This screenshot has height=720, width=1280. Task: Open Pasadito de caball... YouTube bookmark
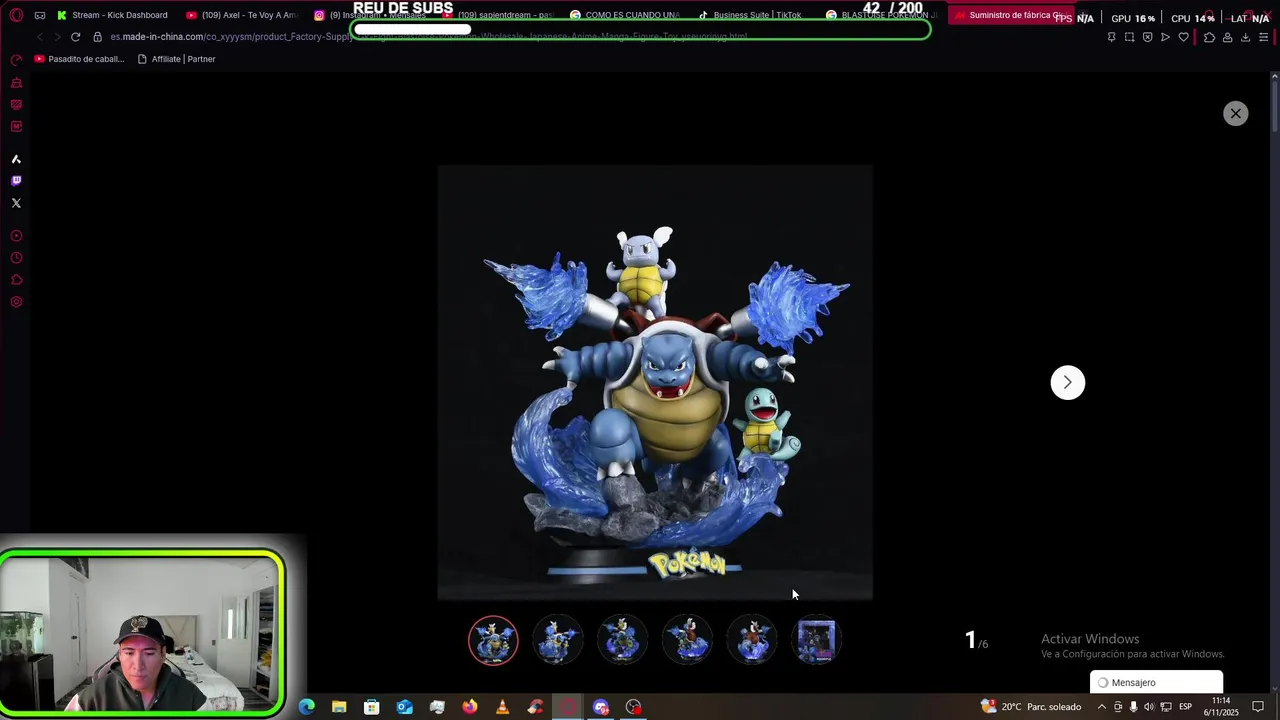tap(79, 59)
